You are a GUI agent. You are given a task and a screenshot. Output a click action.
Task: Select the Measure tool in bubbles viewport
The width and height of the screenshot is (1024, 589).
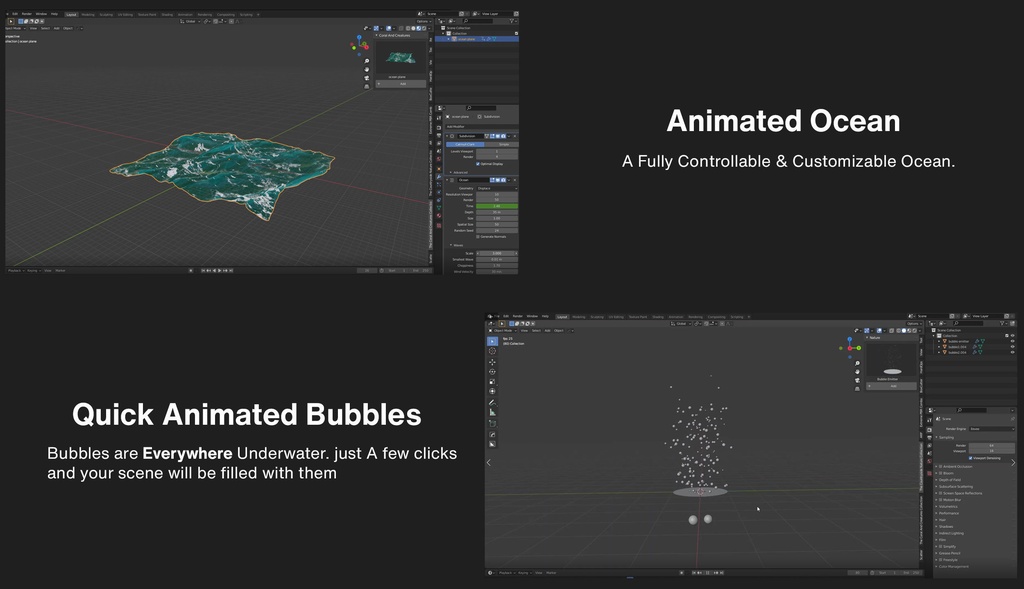tap(492, 412)
